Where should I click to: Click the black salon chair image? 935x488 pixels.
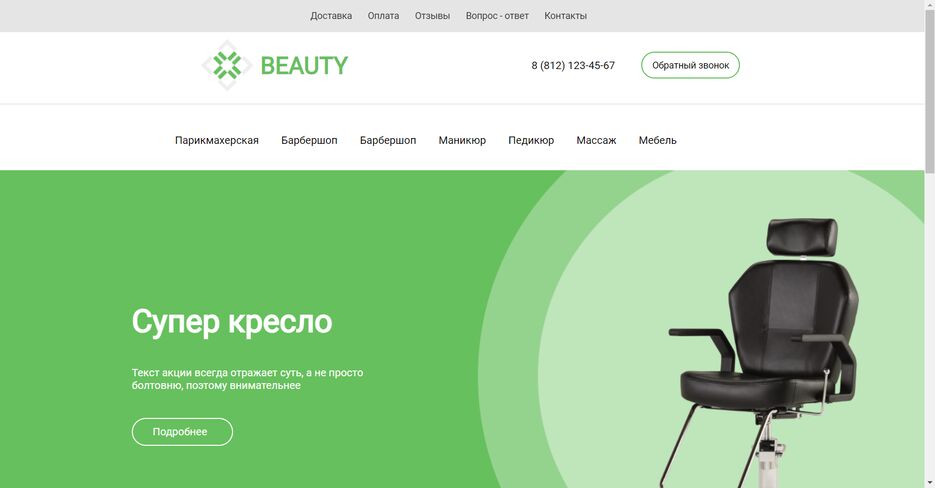pyautogui.click(x=764, y=353)
